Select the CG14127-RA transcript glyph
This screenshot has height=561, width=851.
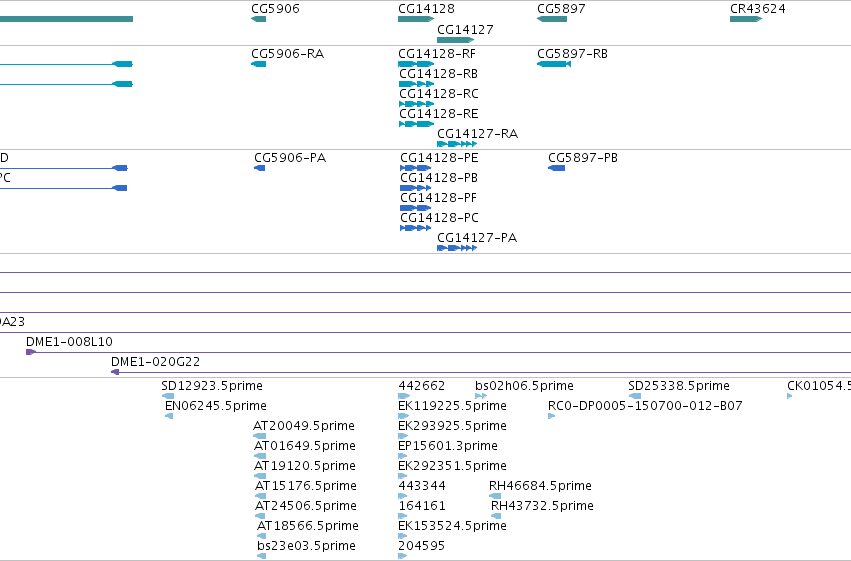click(457, 144)
